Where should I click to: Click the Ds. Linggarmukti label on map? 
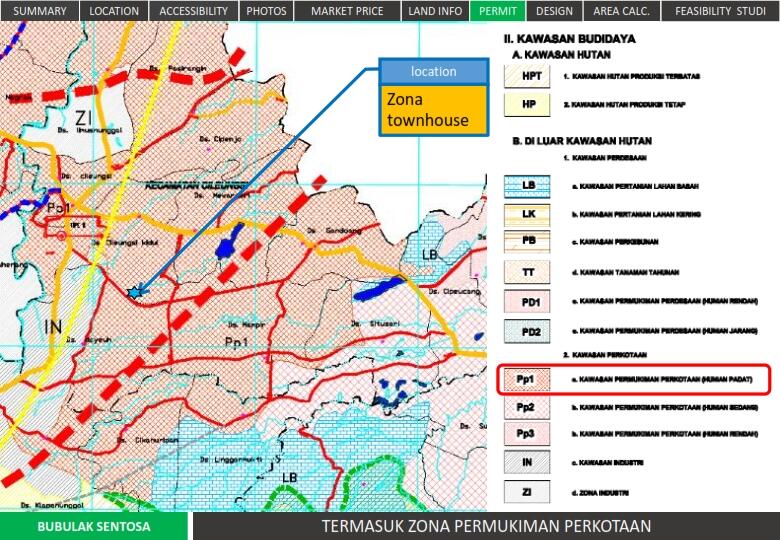click(231, 460)
